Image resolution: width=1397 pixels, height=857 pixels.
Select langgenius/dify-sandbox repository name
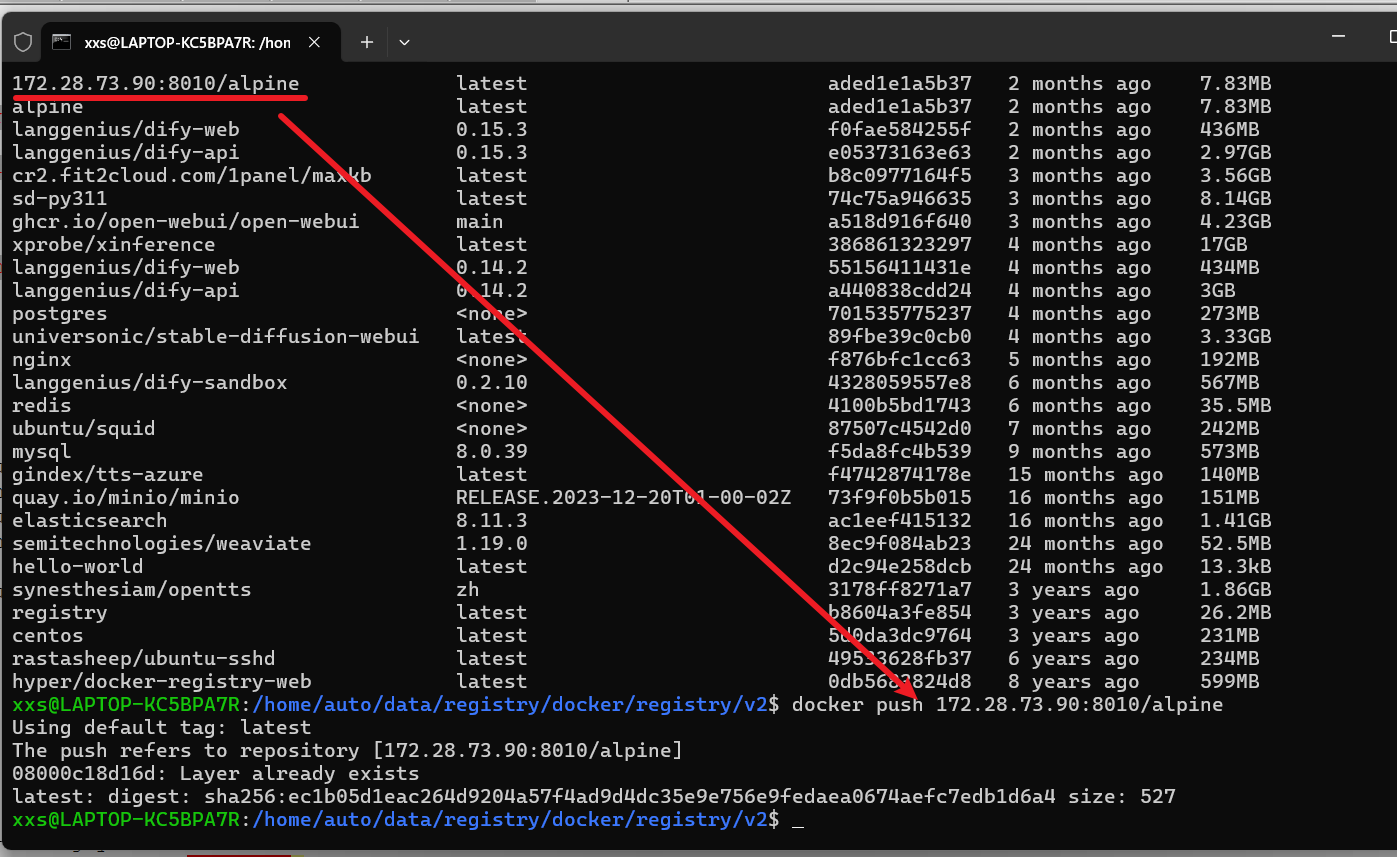coord(149,383)
